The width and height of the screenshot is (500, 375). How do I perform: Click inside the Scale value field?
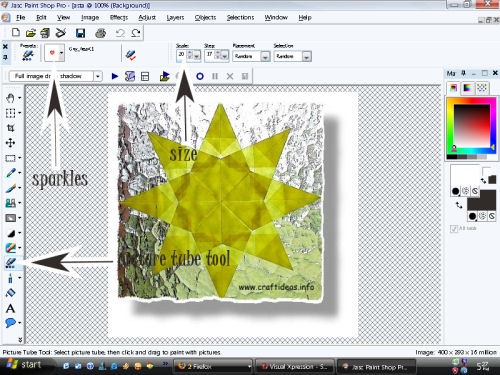[181, 55]
